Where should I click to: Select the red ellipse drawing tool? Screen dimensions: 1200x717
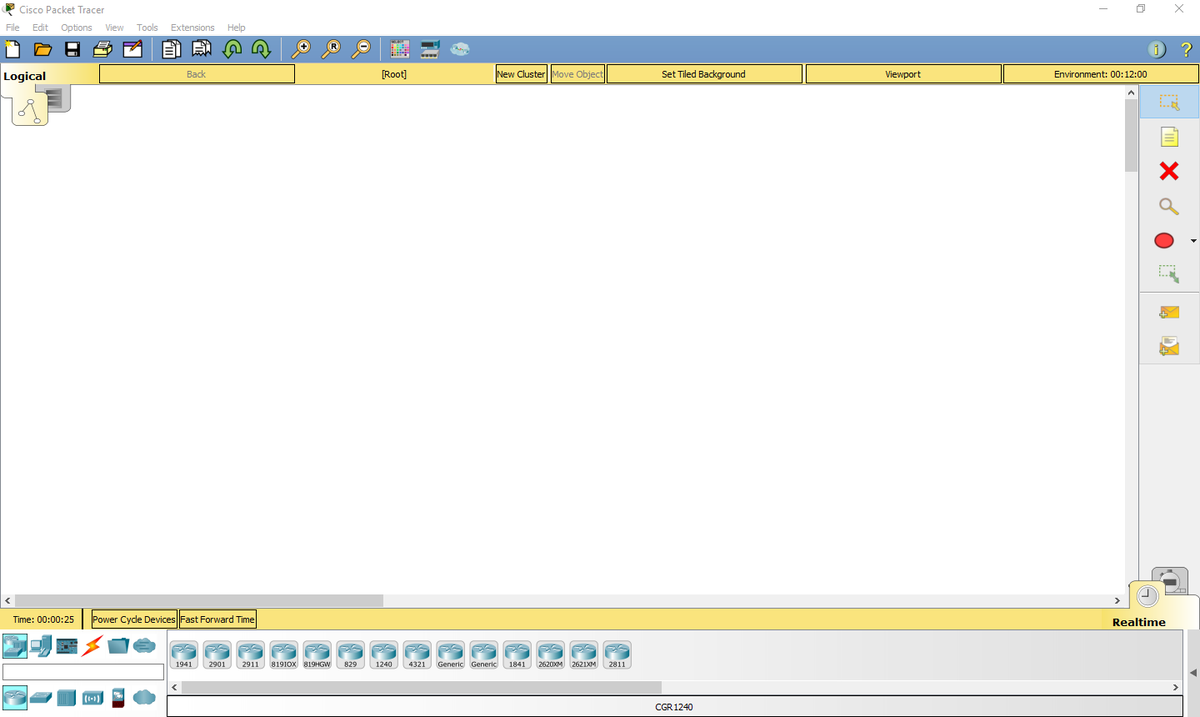point(1164,240)
